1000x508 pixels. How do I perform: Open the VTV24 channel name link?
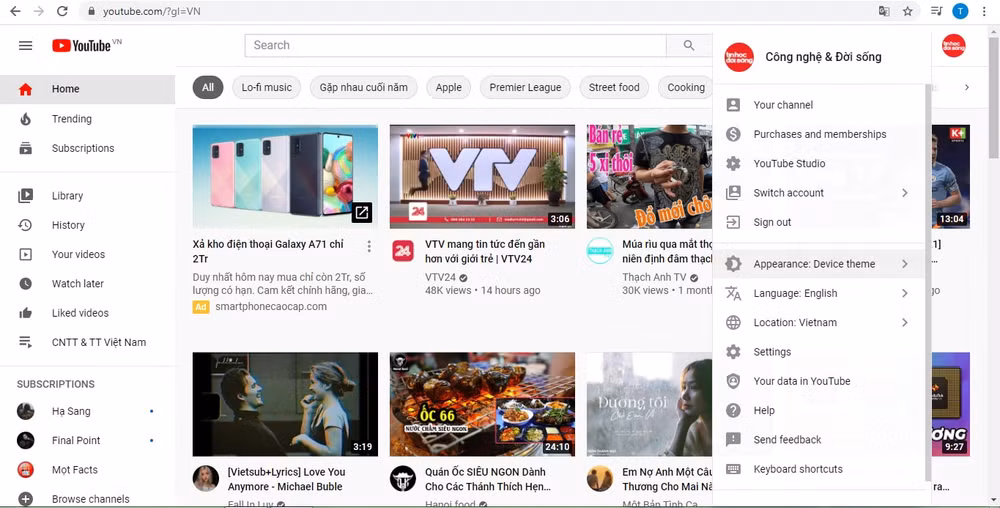pos(441,277)
